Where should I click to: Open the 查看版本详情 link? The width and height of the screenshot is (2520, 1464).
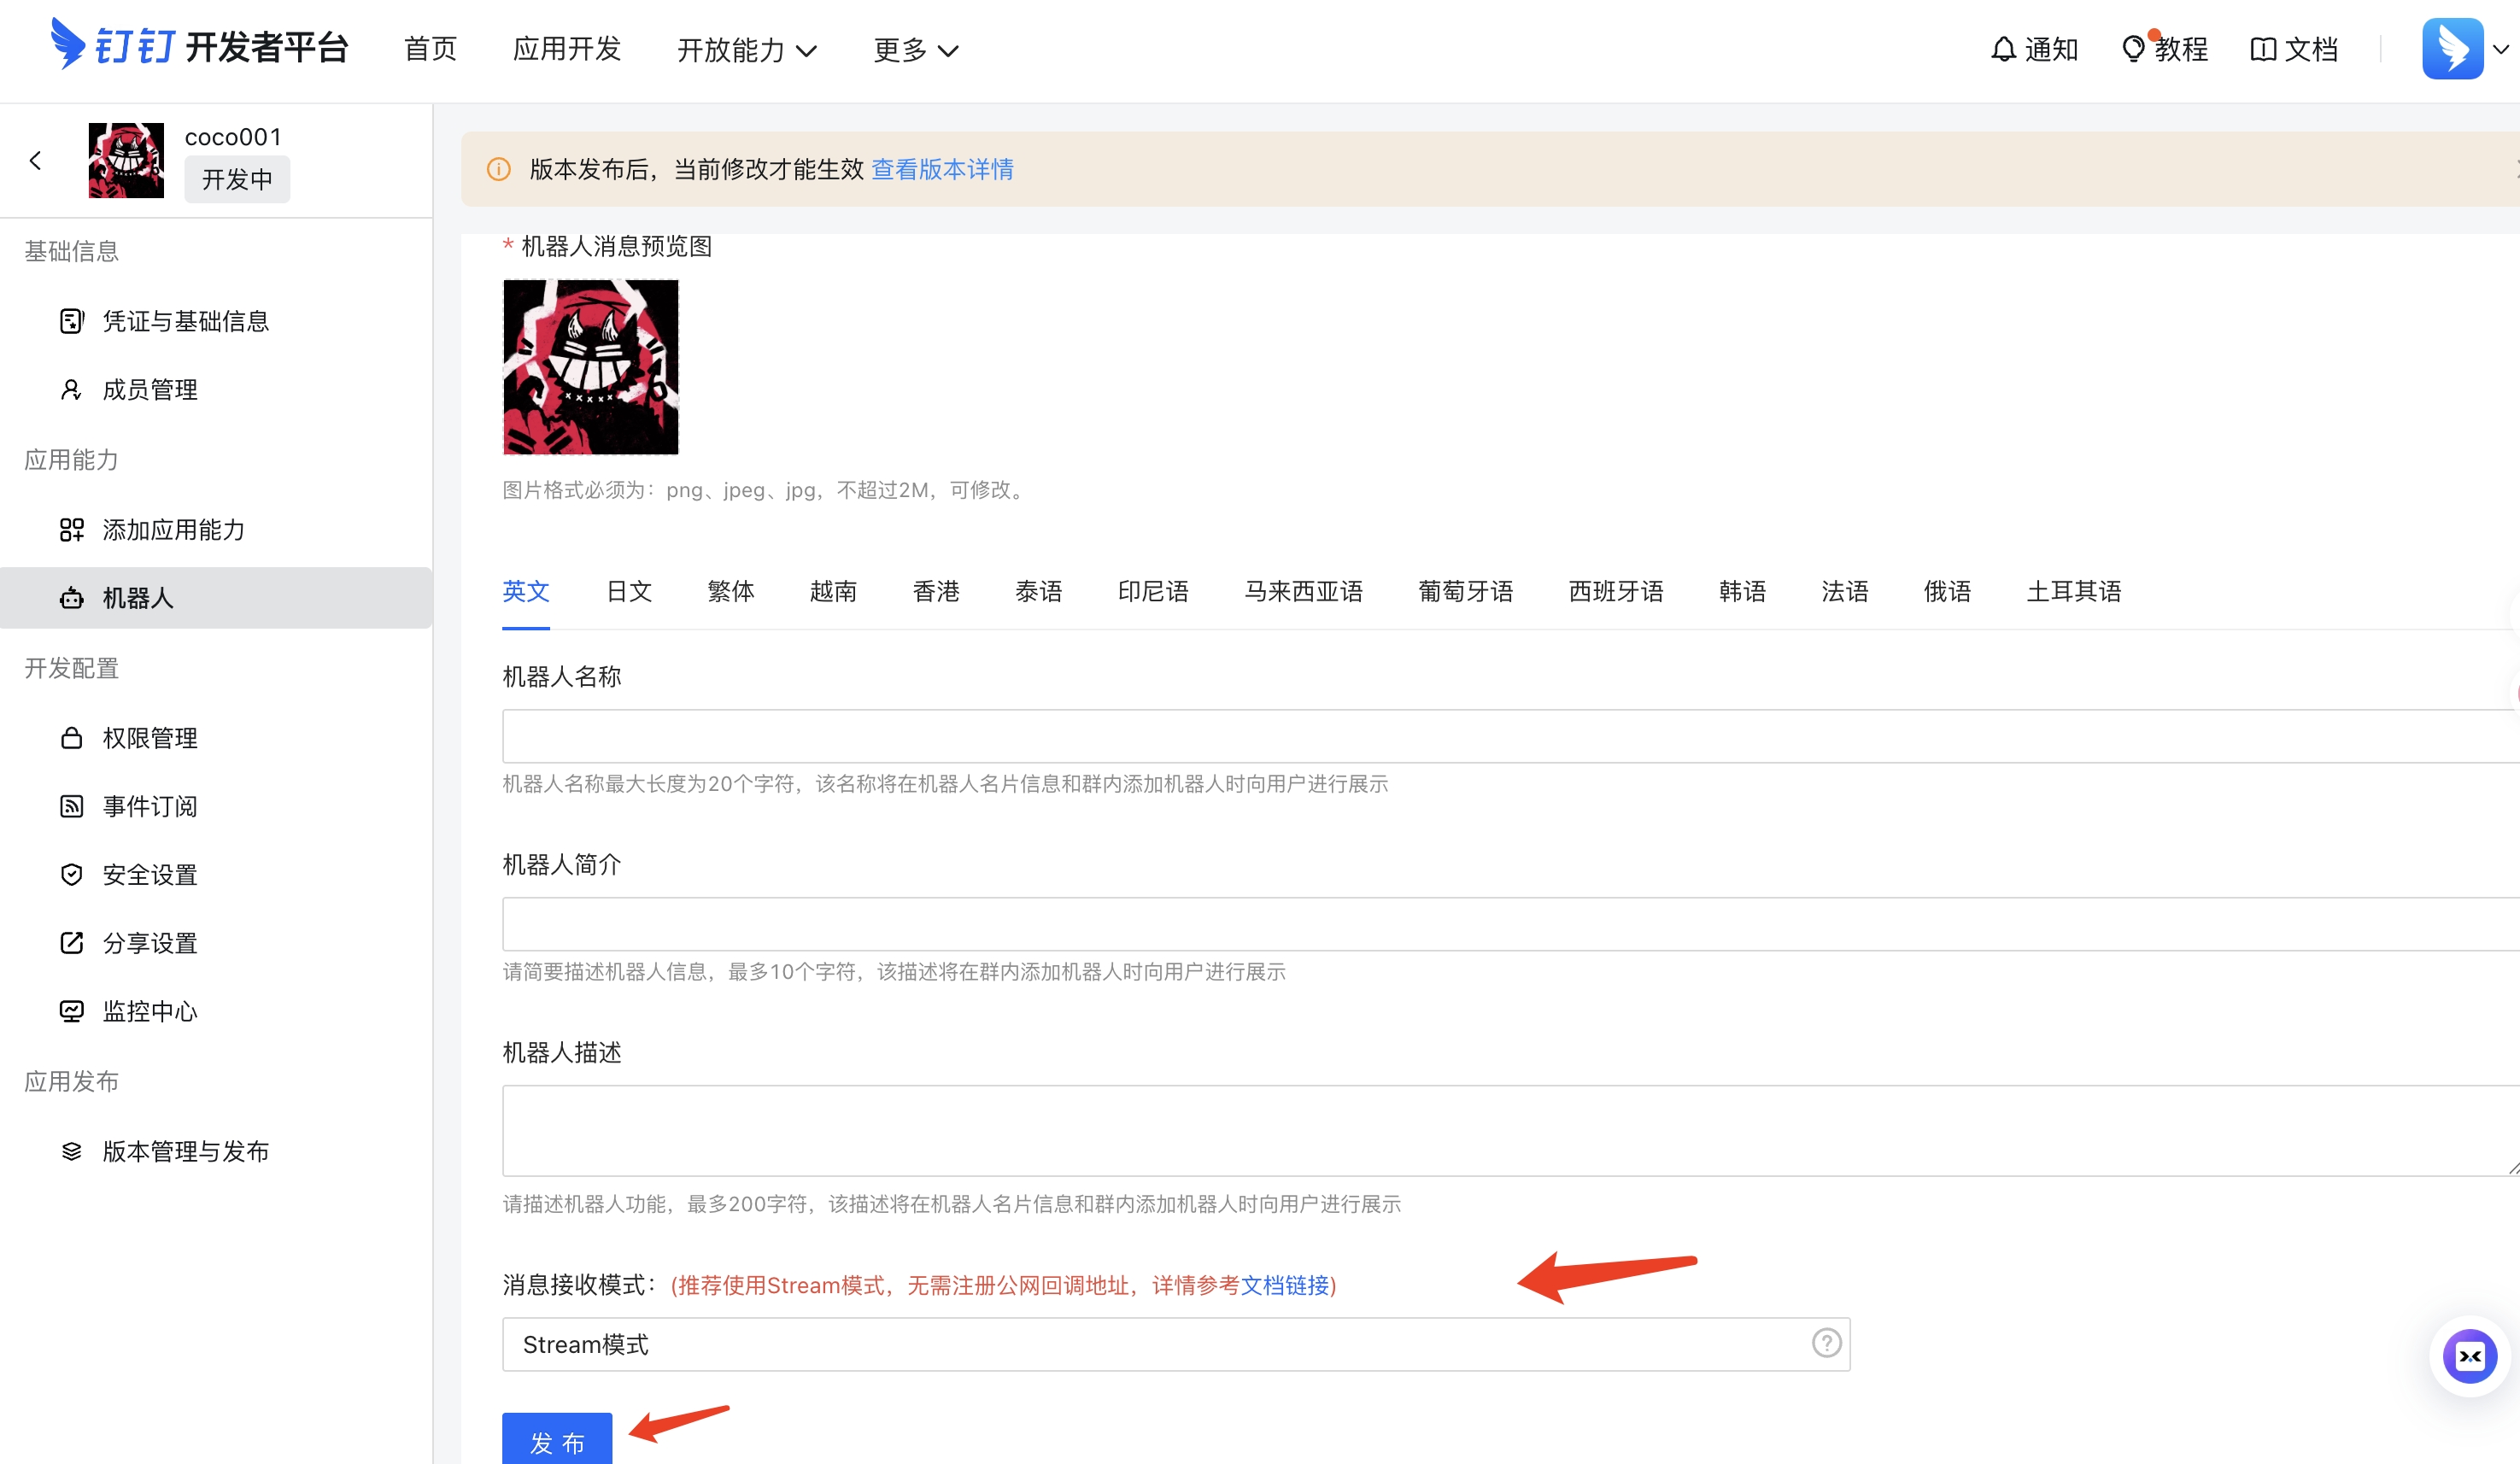[941, 169]
